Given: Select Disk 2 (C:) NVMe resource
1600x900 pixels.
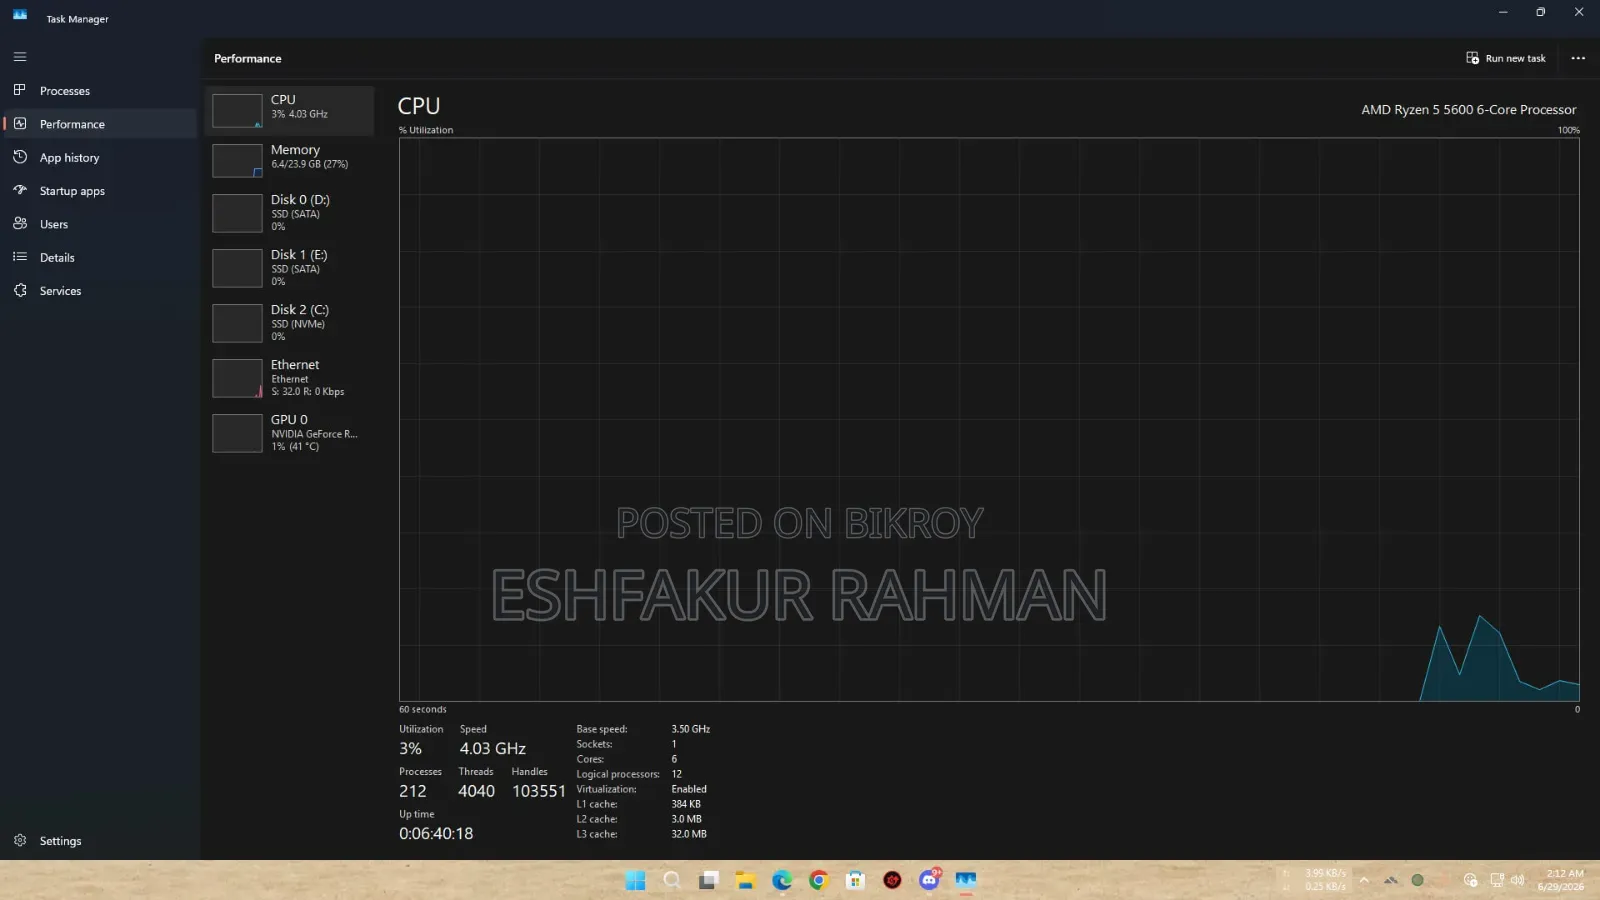Looking at the screenshot, I should tap(290, 323).
